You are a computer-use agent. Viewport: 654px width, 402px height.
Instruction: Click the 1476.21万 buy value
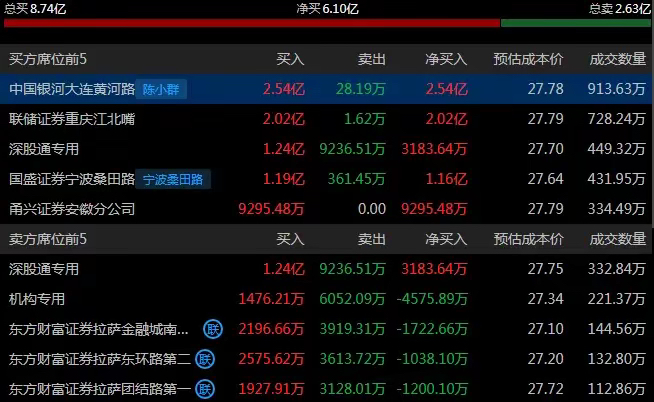[x=271, y=299]
